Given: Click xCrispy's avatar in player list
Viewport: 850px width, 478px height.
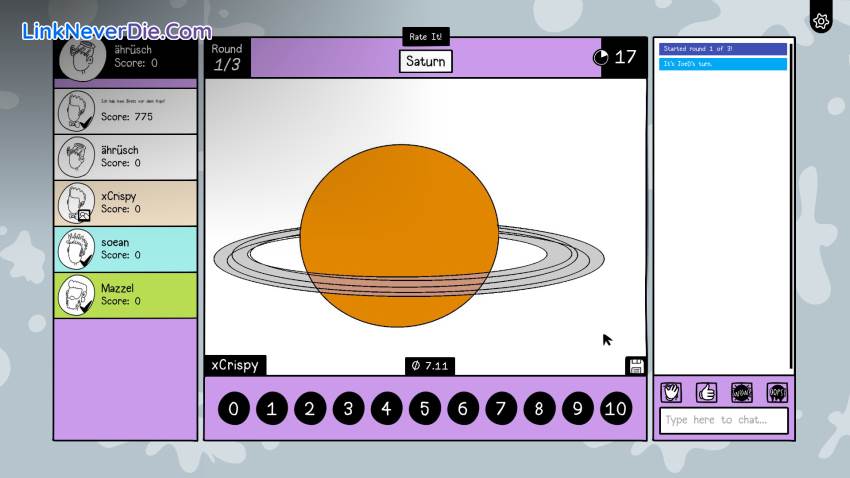Looking at the screenshot, I should coord(76,203).
